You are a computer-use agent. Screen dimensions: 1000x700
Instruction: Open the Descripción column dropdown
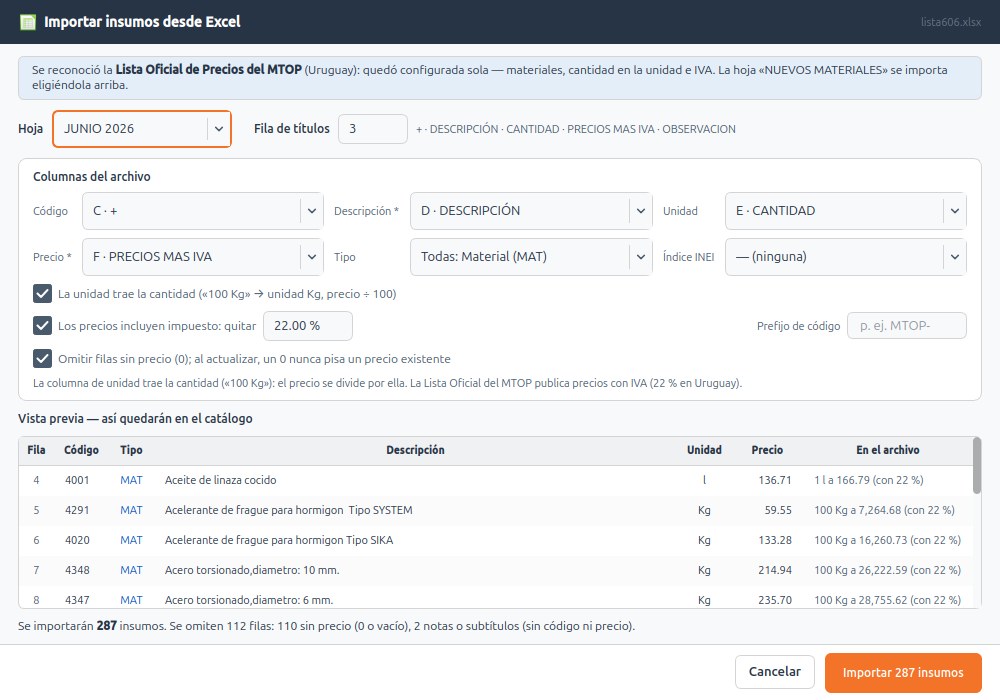pyautogui.click(x=531, y=211)
